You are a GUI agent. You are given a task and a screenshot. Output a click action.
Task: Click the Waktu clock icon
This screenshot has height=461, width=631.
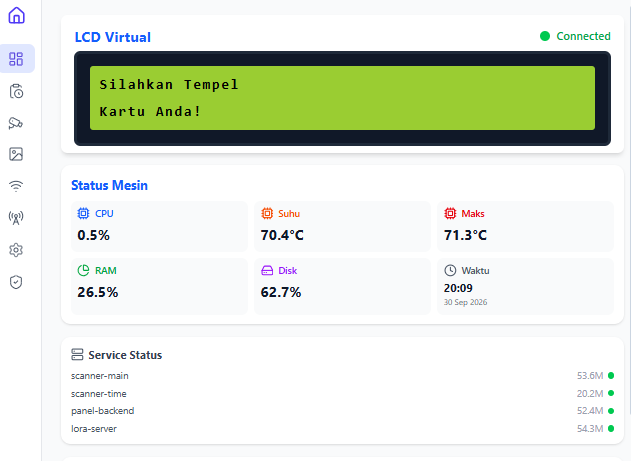(x=450, y=270)
